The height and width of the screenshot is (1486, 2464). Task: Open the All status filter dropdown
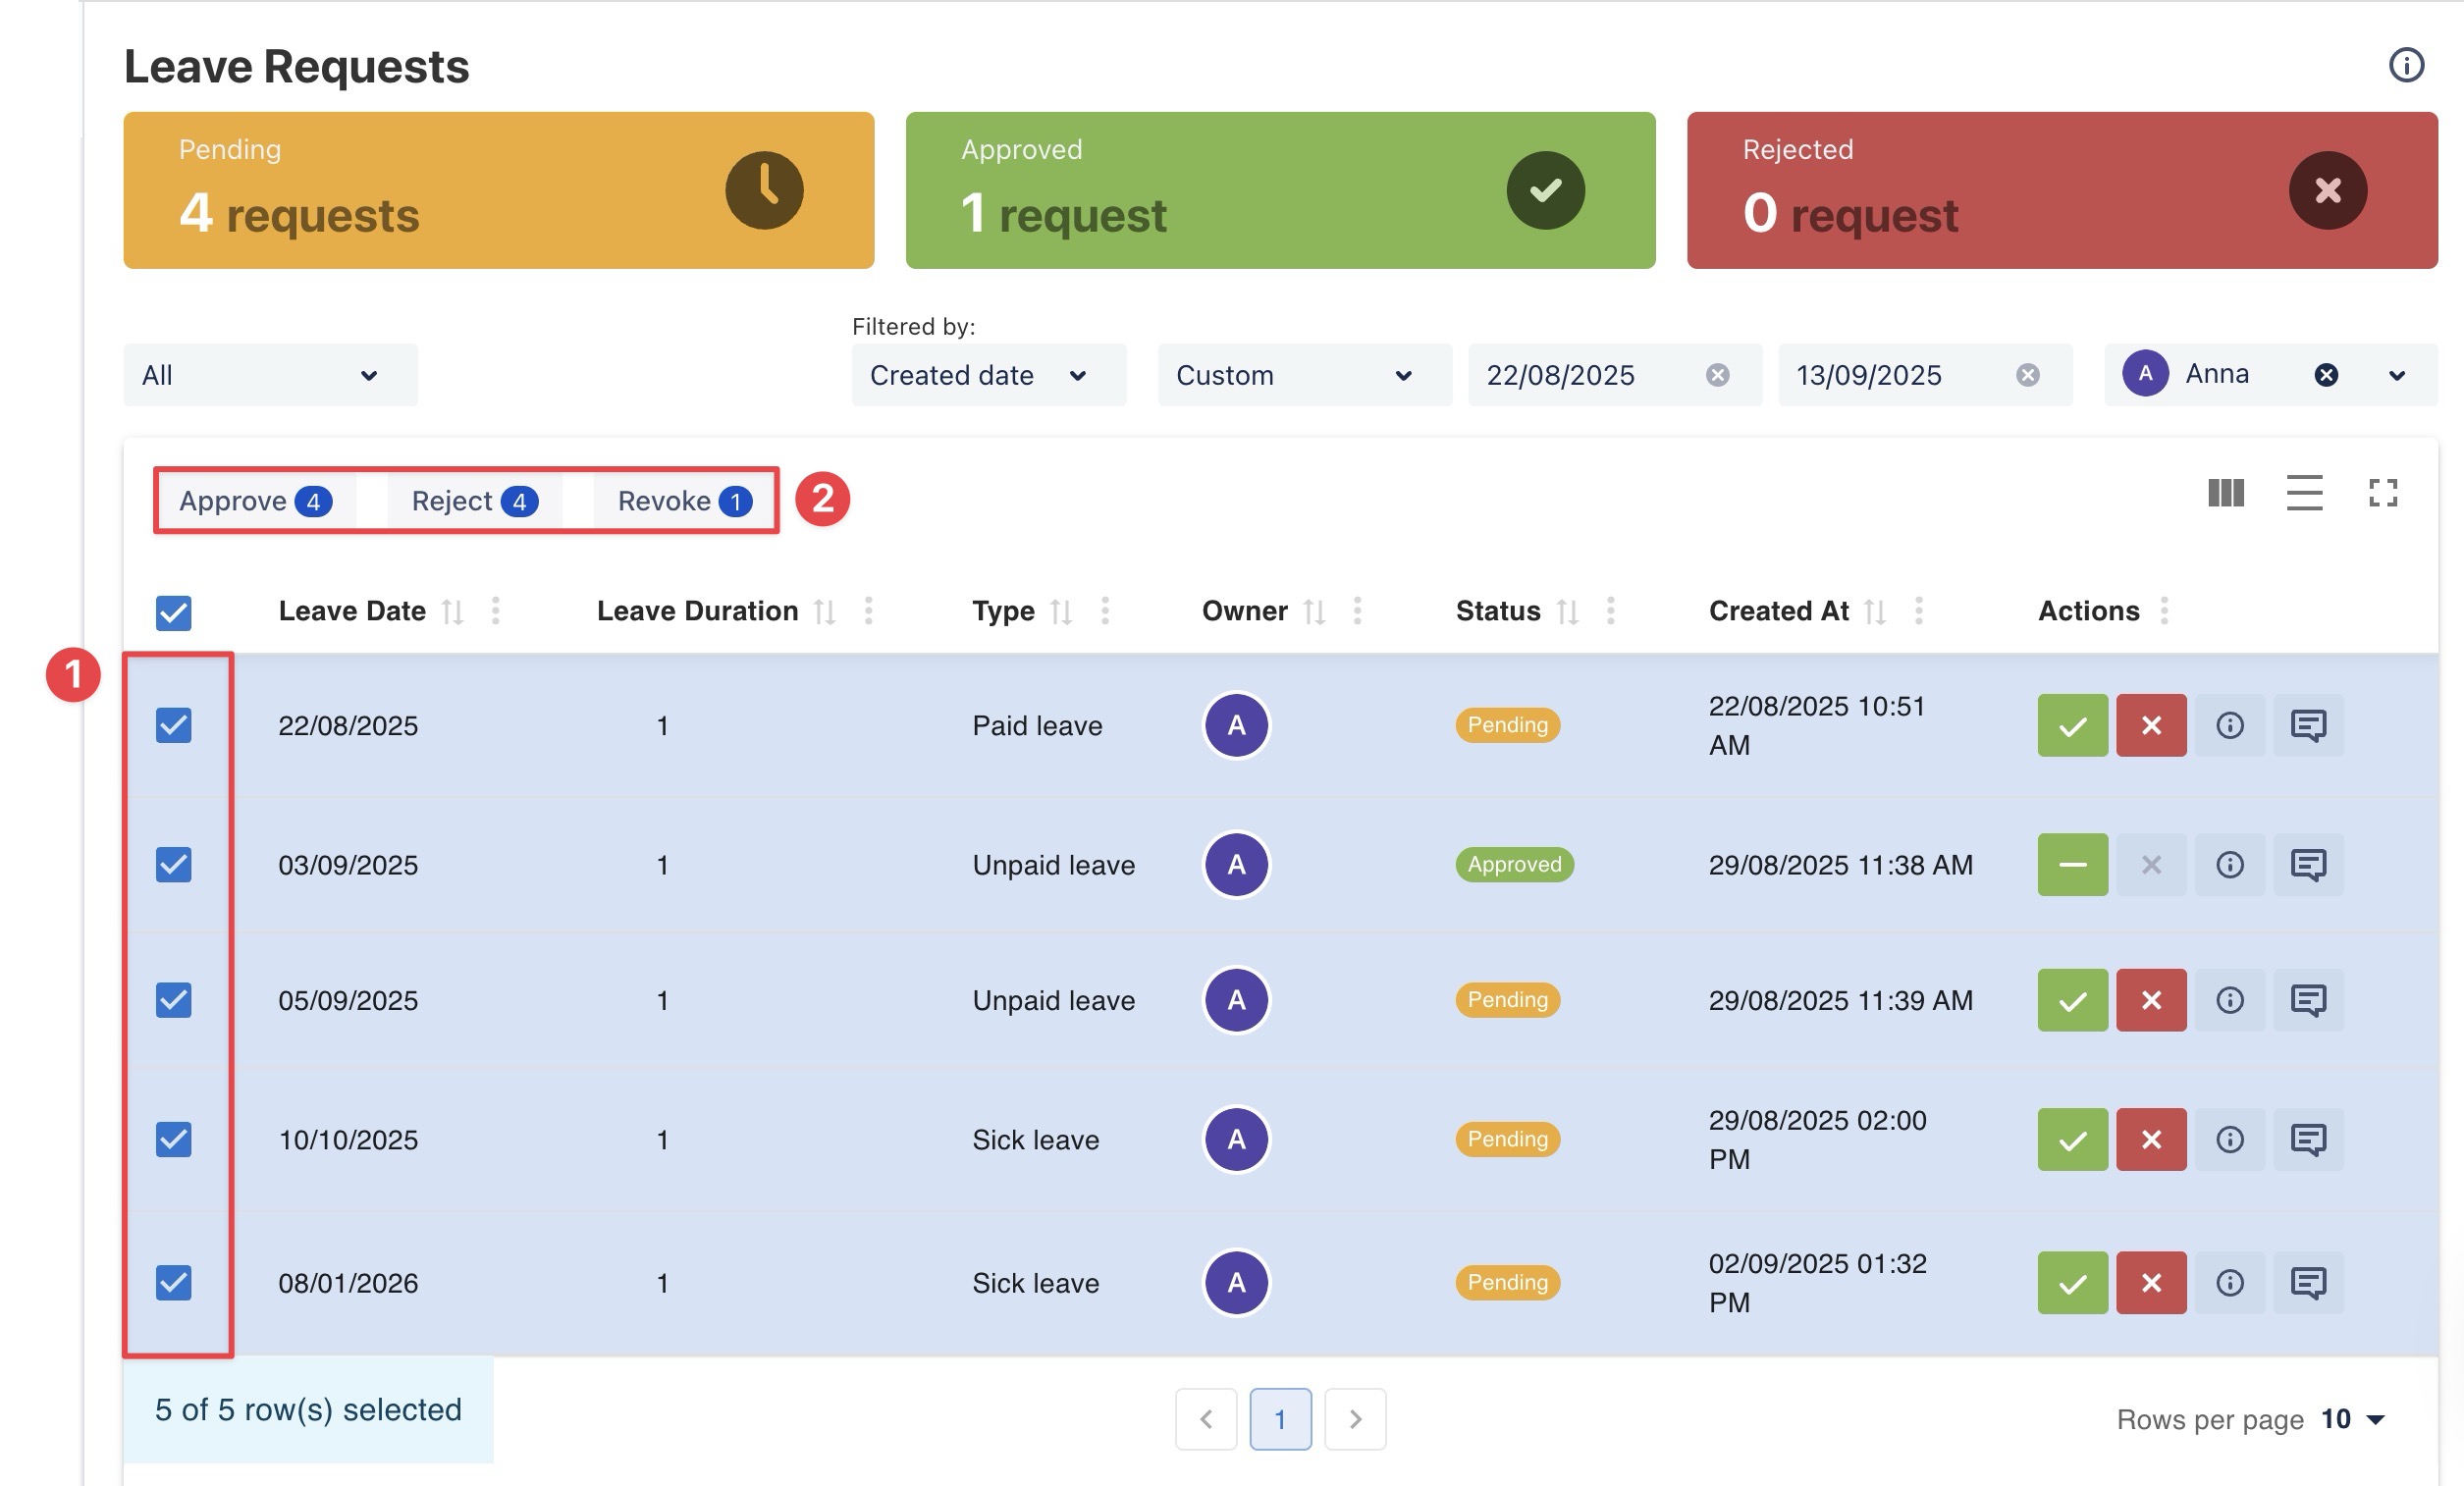pos(270,375)
